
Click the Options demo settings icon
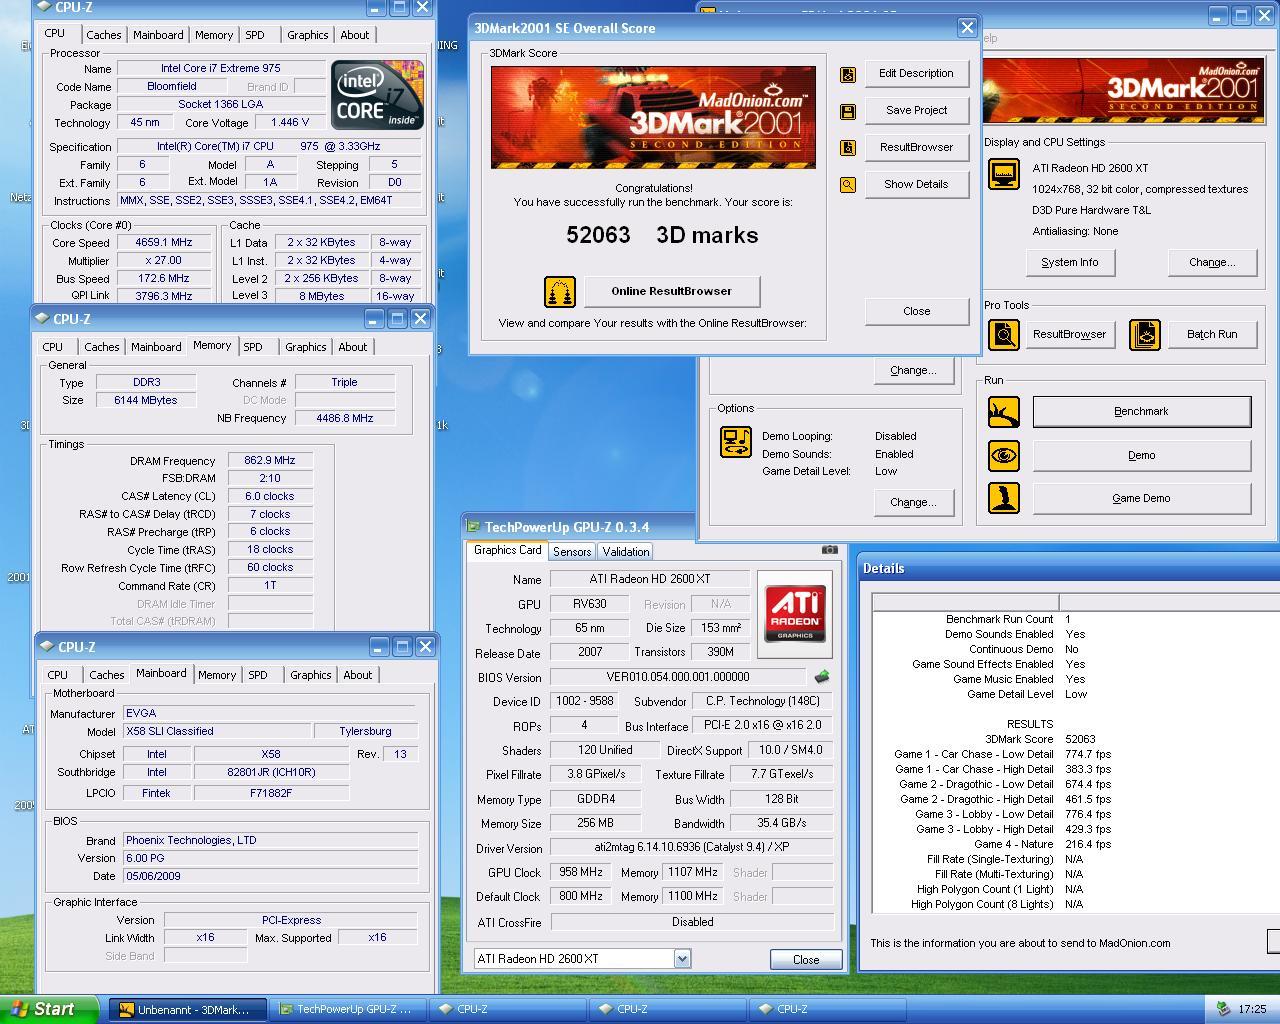[x=736, y=442]
